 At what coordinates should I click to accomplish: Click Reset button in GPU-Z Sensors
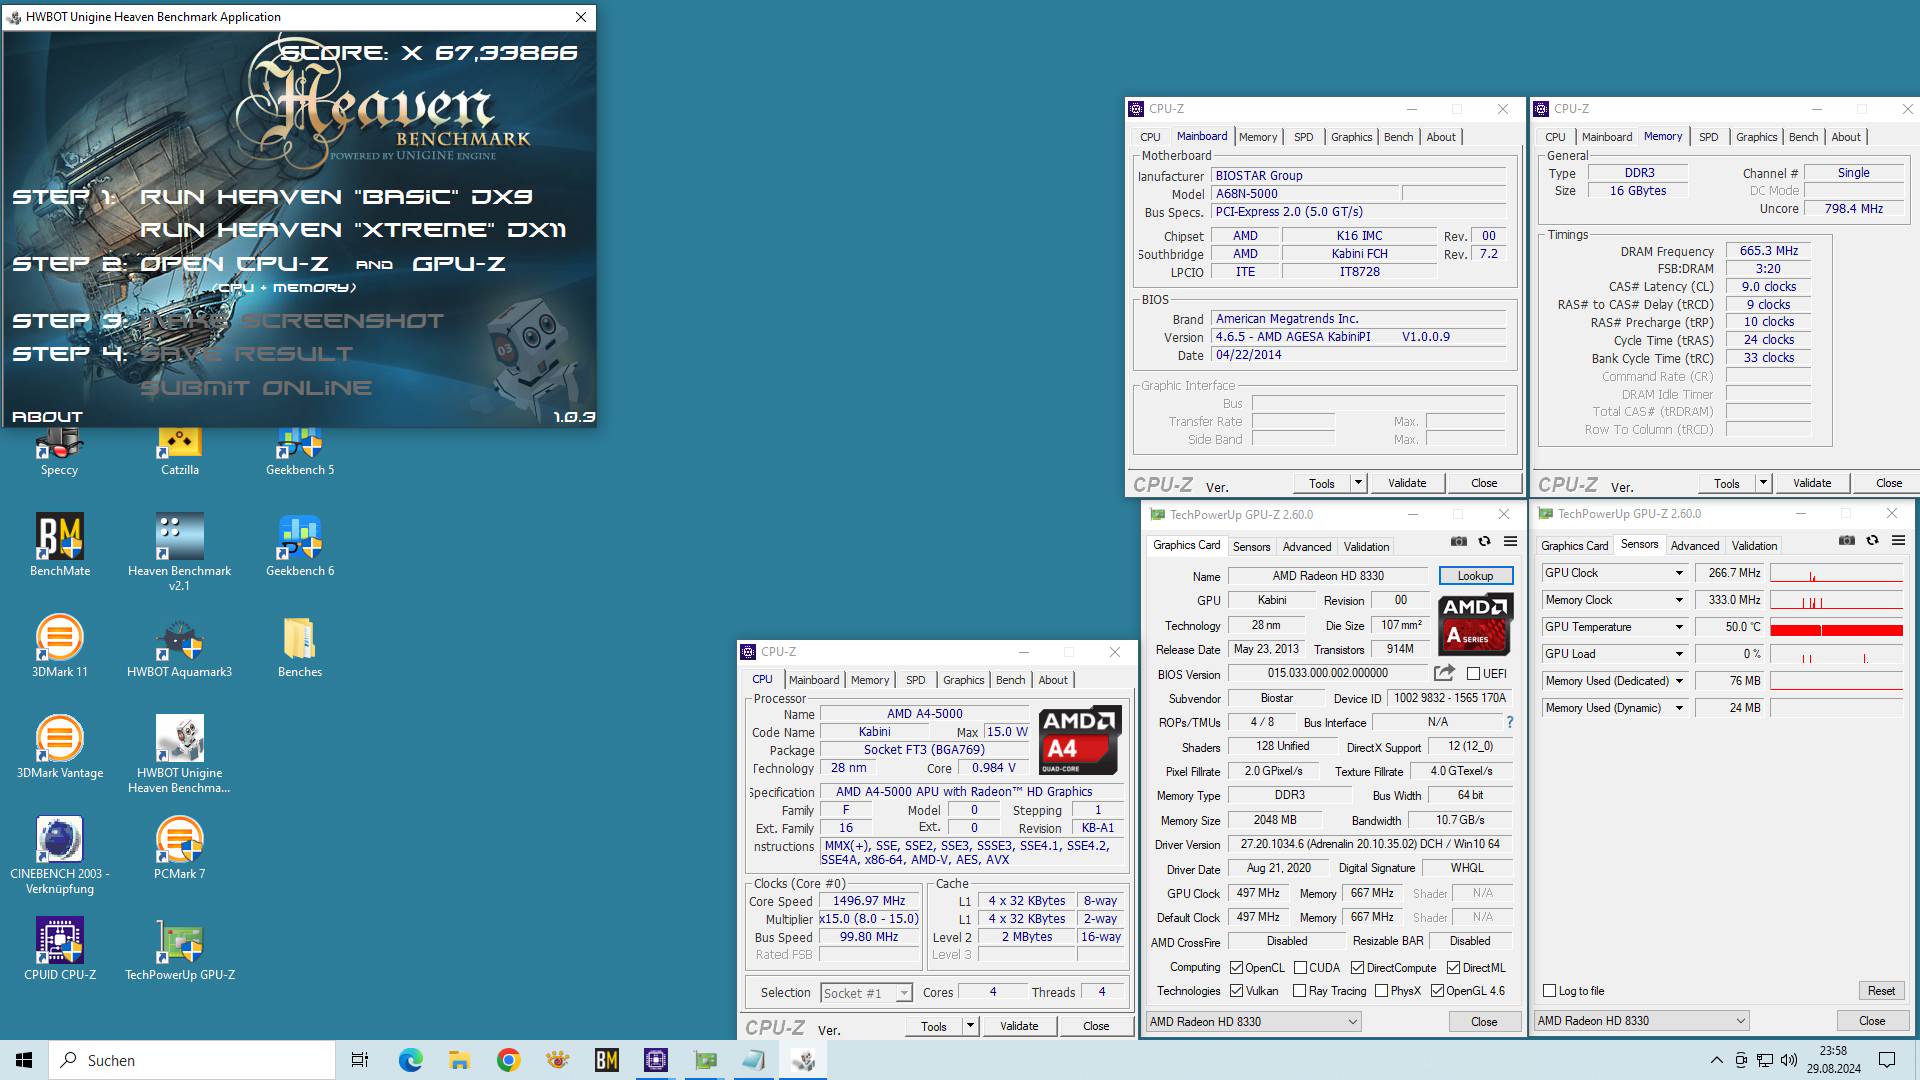(1880, 991)
